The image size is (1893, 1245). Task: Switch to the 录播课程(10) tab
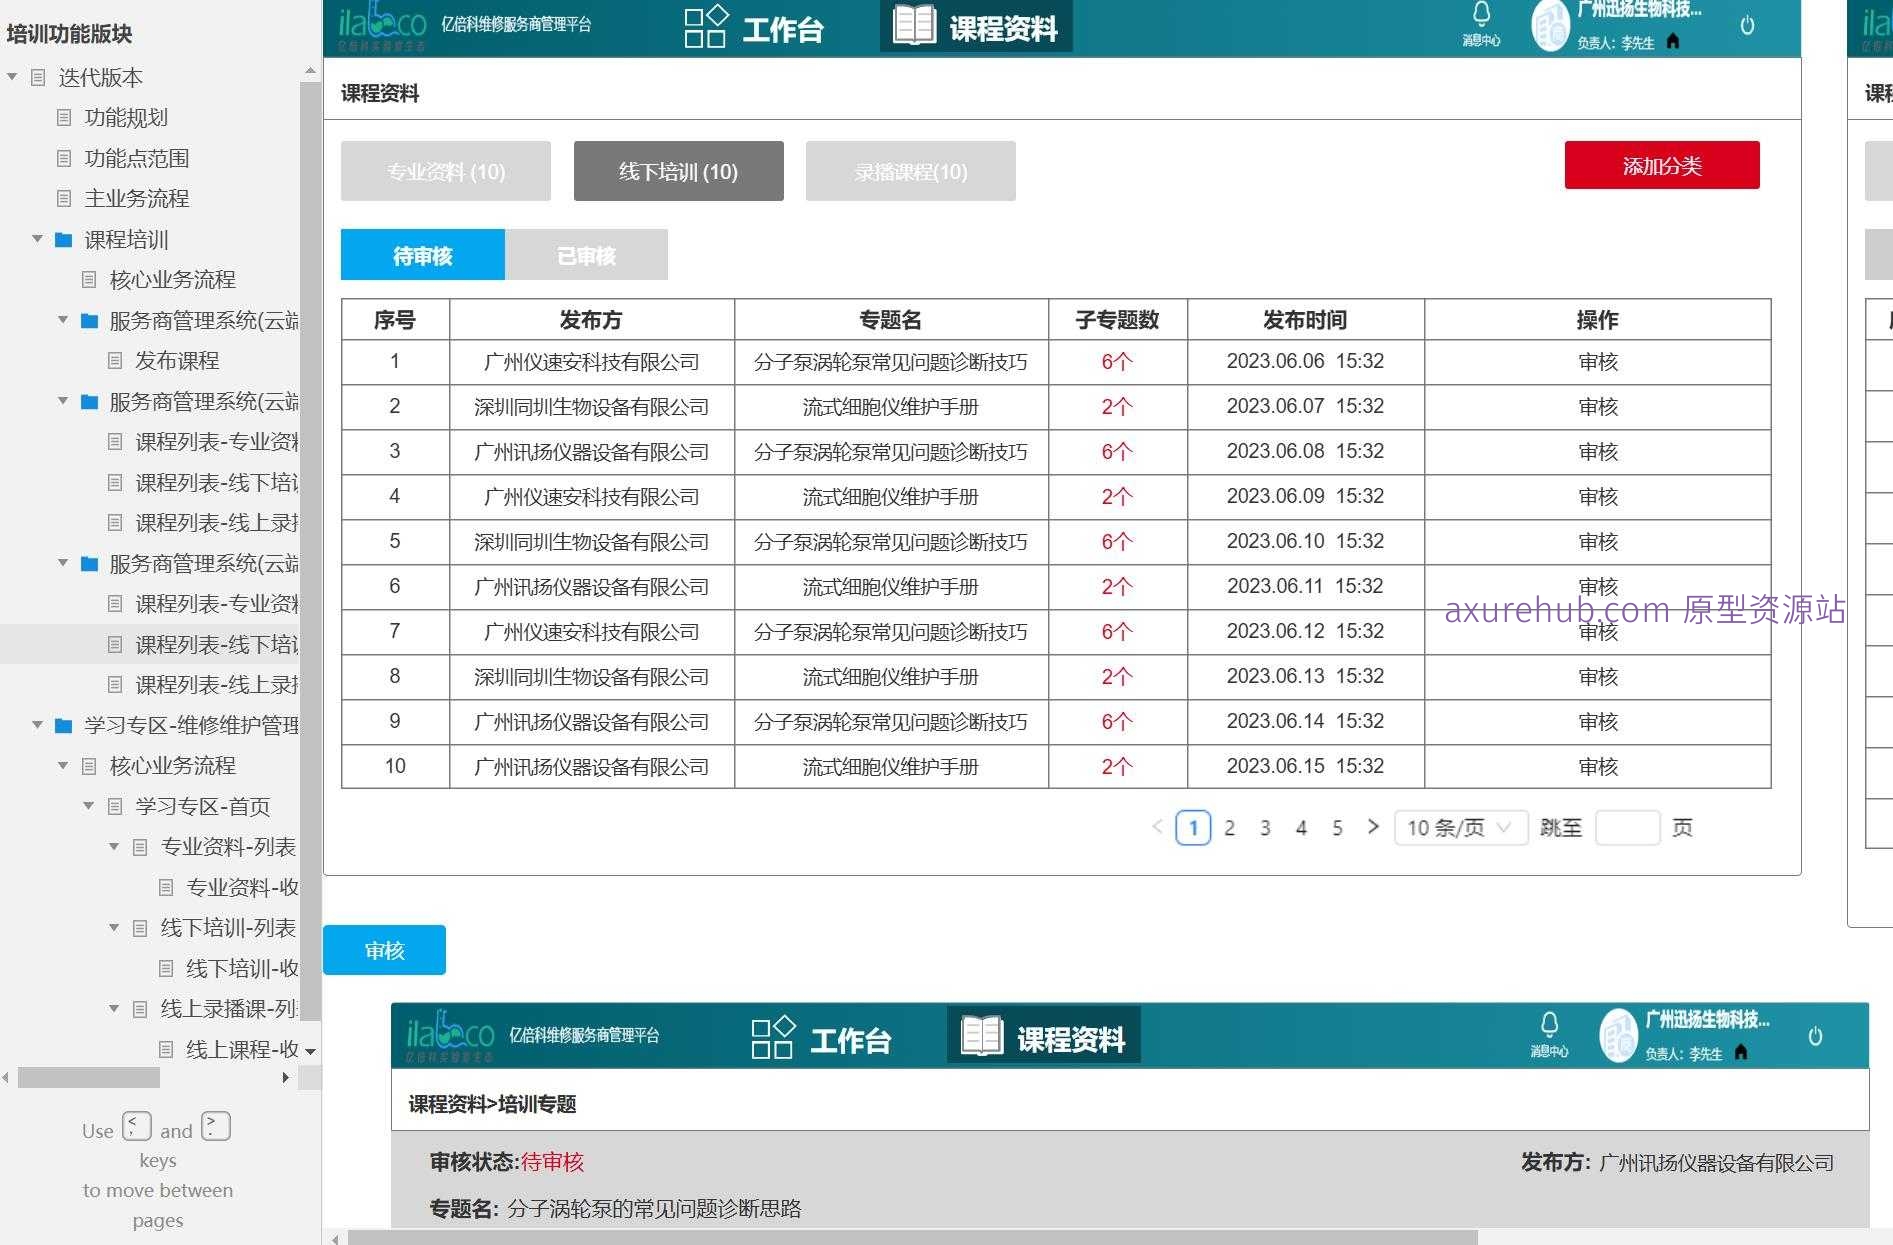[x=909, y=171]
